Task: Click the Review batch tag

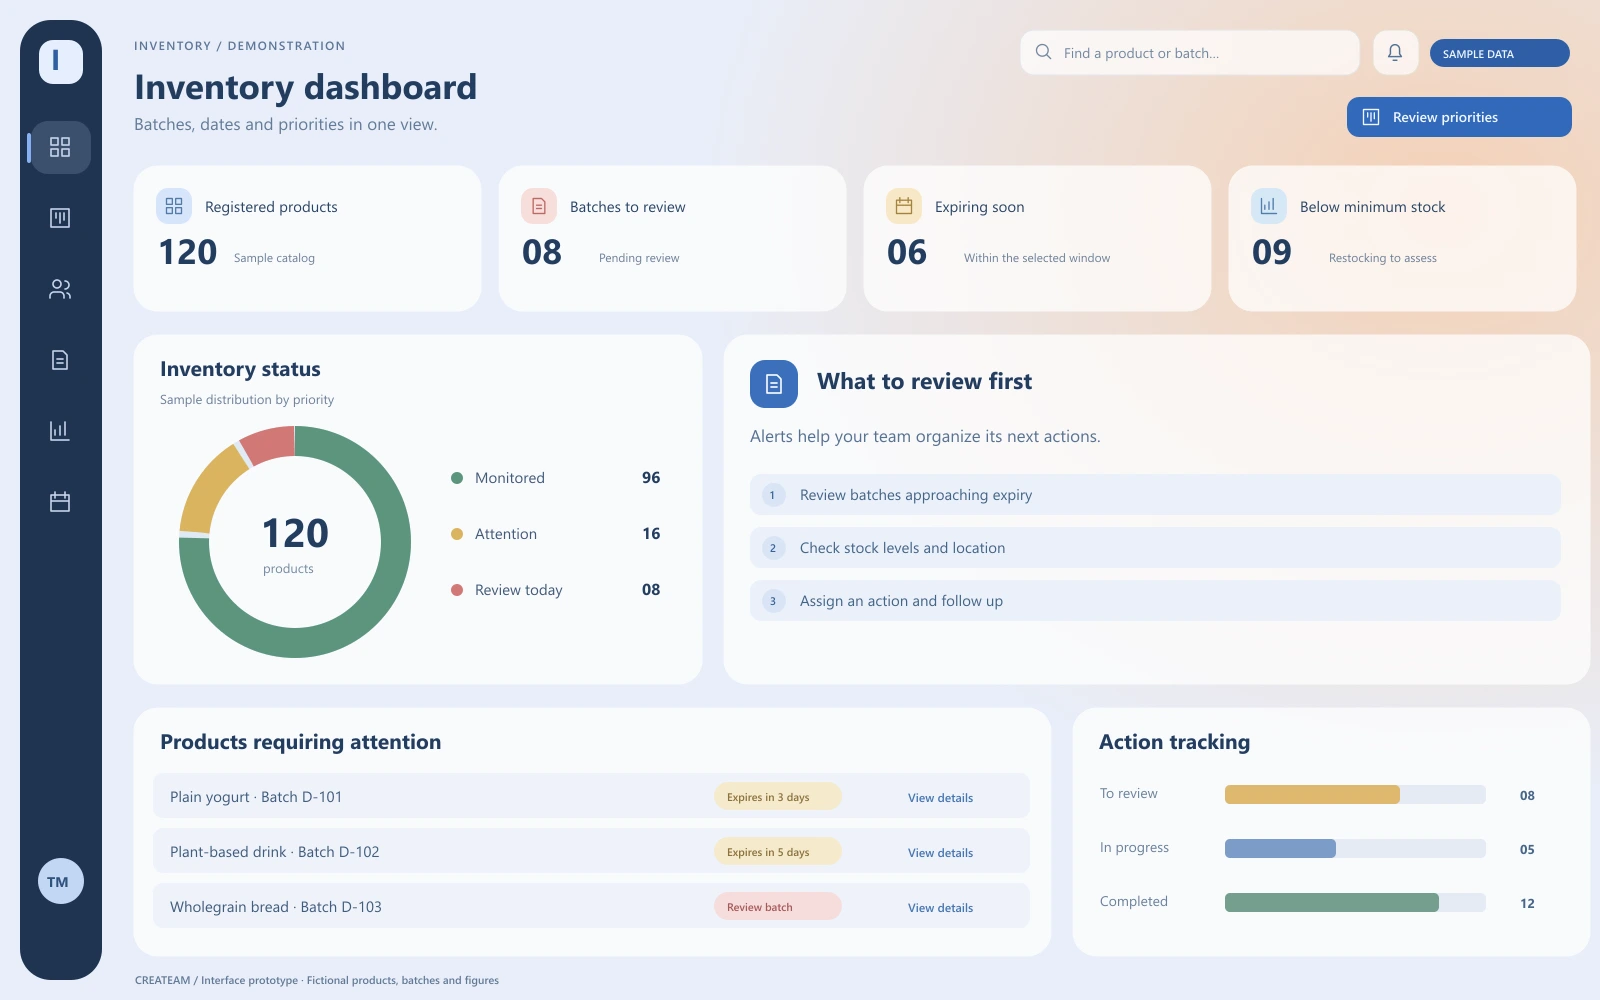Action: click(x=777, y=907)
